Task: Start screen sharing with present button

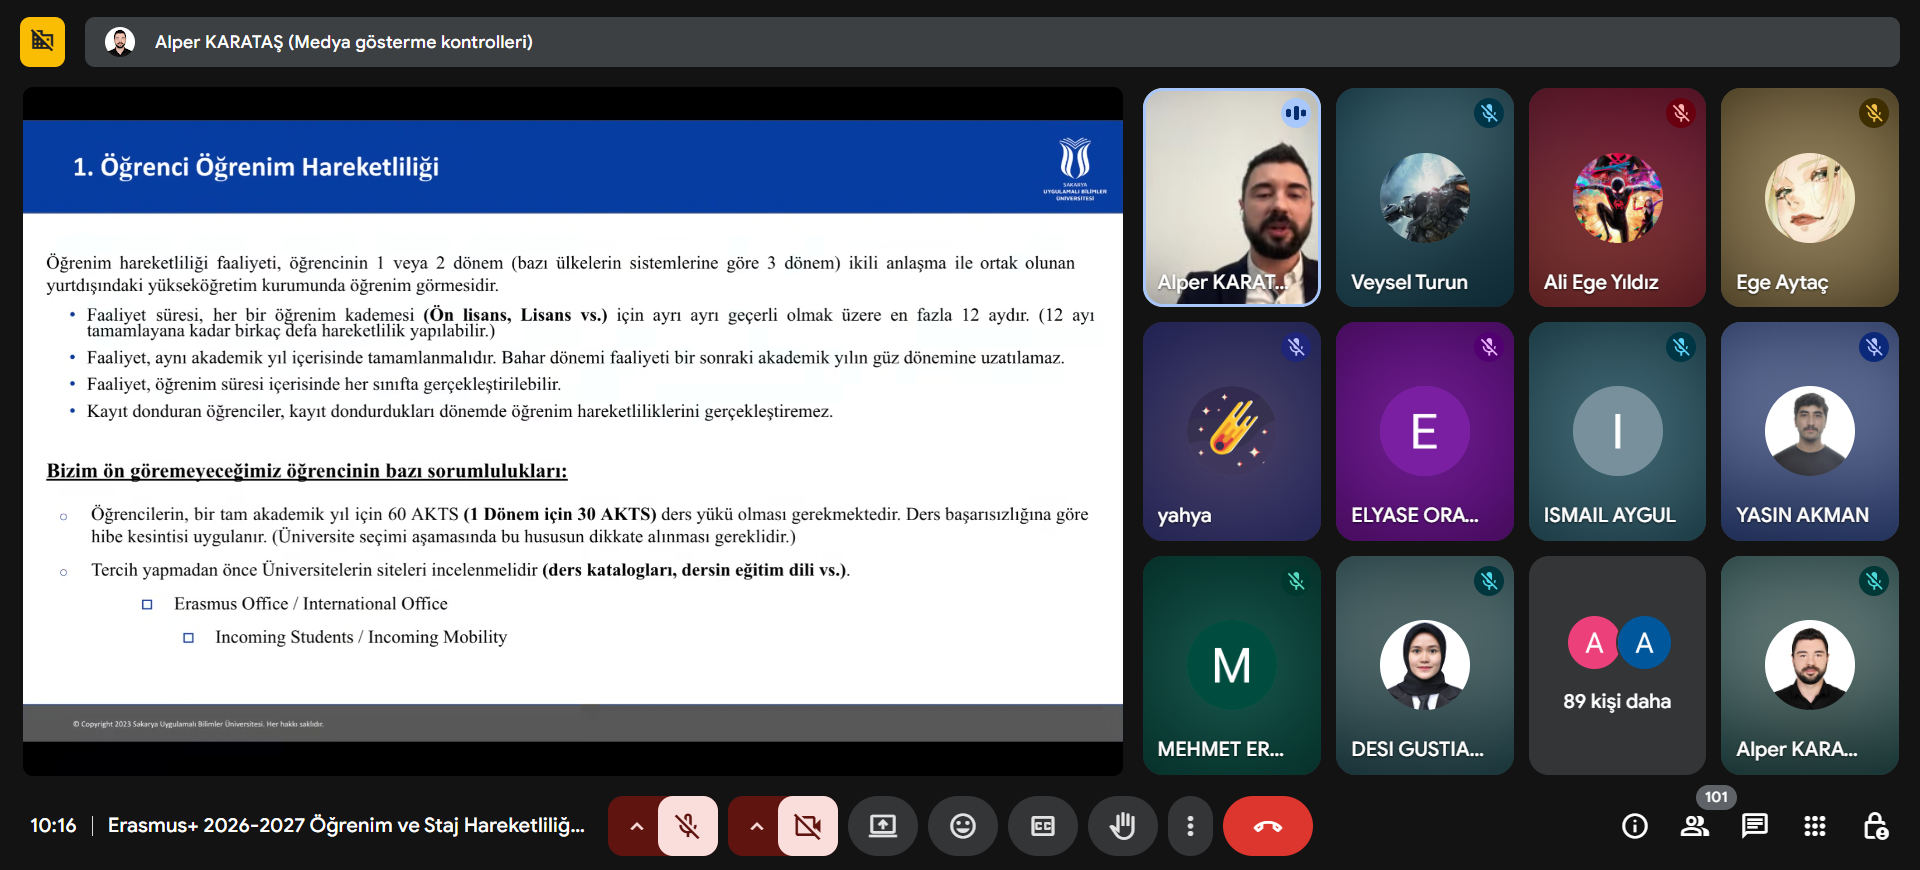Action: [x=882, y=826]
